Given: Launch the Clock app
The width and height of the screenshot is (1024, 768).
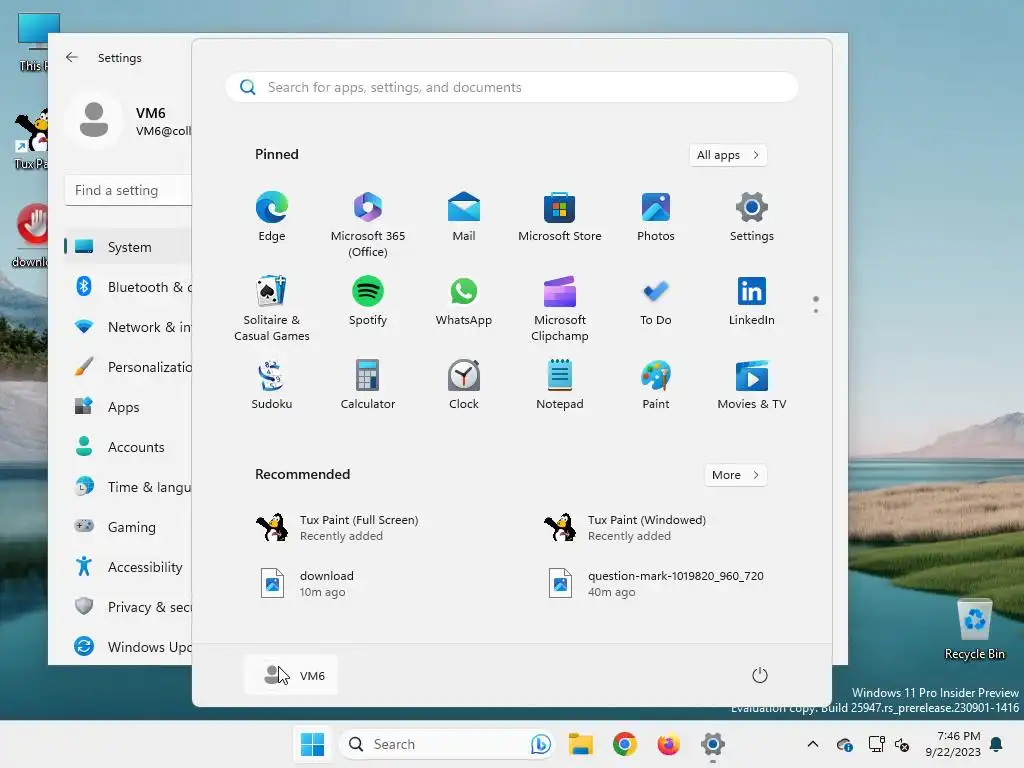Looking at the screenshot, I should 464,385.
